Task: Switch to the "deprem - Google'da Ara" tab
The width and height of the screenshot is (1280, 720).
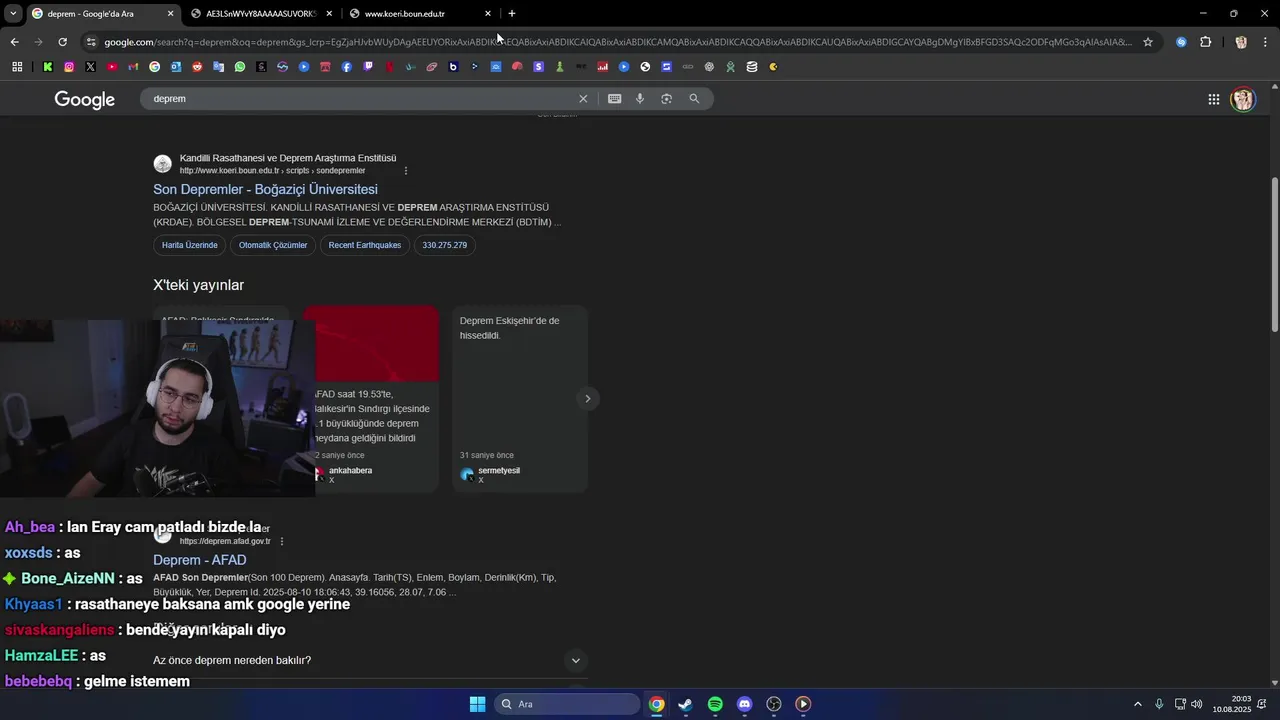Action: click(x=102, y=14)
